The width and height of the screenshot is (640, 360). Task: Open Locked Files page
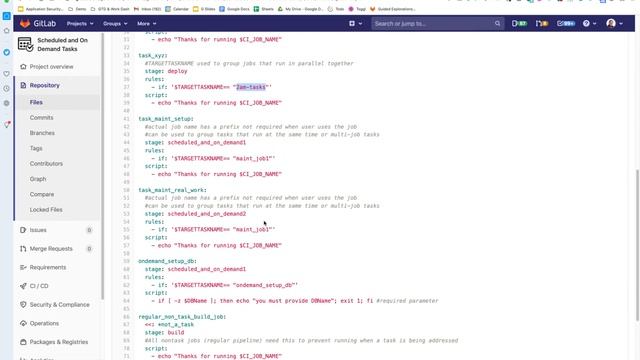pyautogui.click(x=46, y=210)
